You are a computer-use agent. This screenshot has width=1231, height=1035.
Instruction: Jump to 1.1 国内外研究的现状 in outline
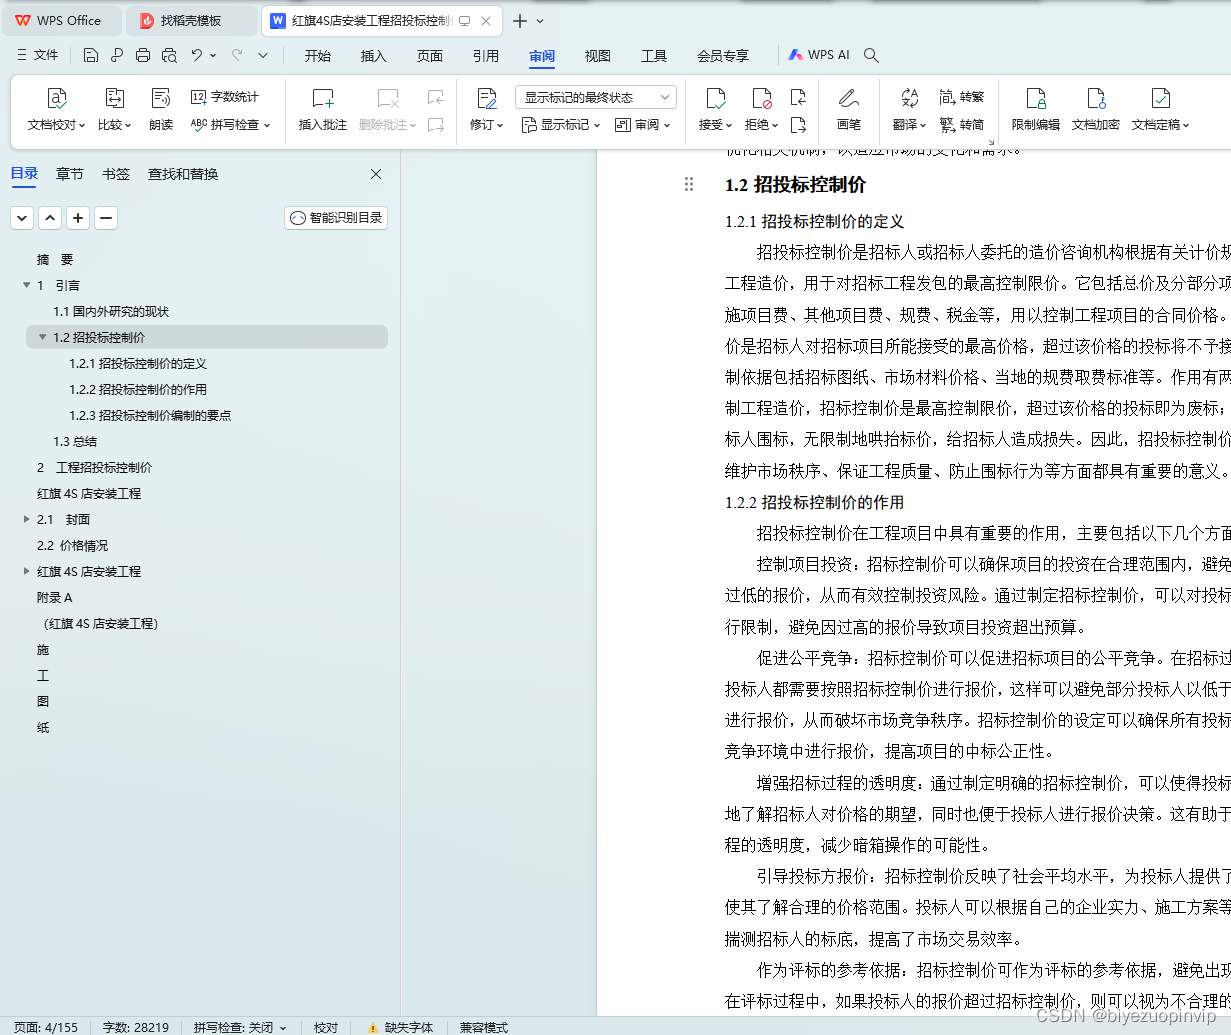pyautogui.click(x=111, y=312)
